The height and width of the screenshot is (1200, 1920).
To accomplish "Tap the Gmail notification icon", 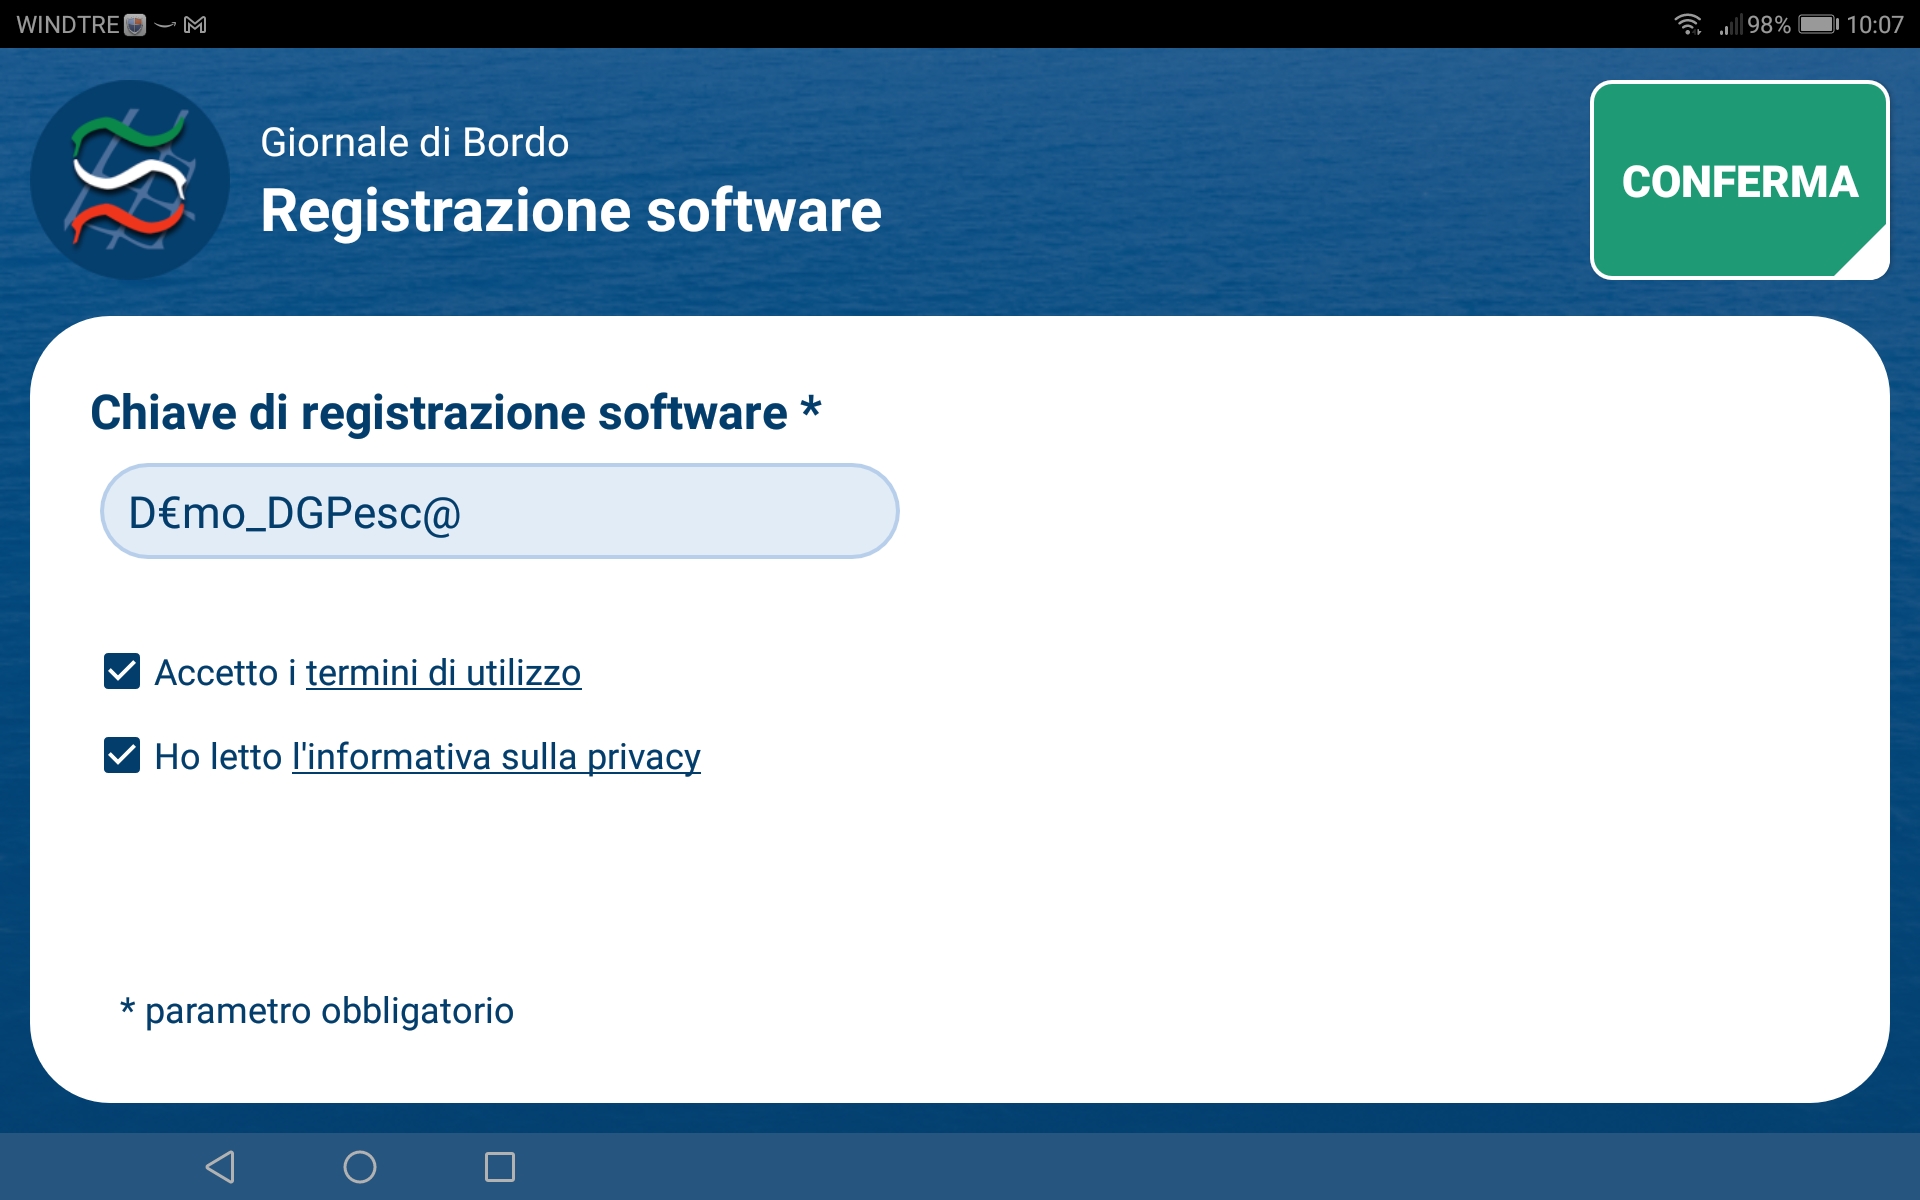I will click(196, 25).
